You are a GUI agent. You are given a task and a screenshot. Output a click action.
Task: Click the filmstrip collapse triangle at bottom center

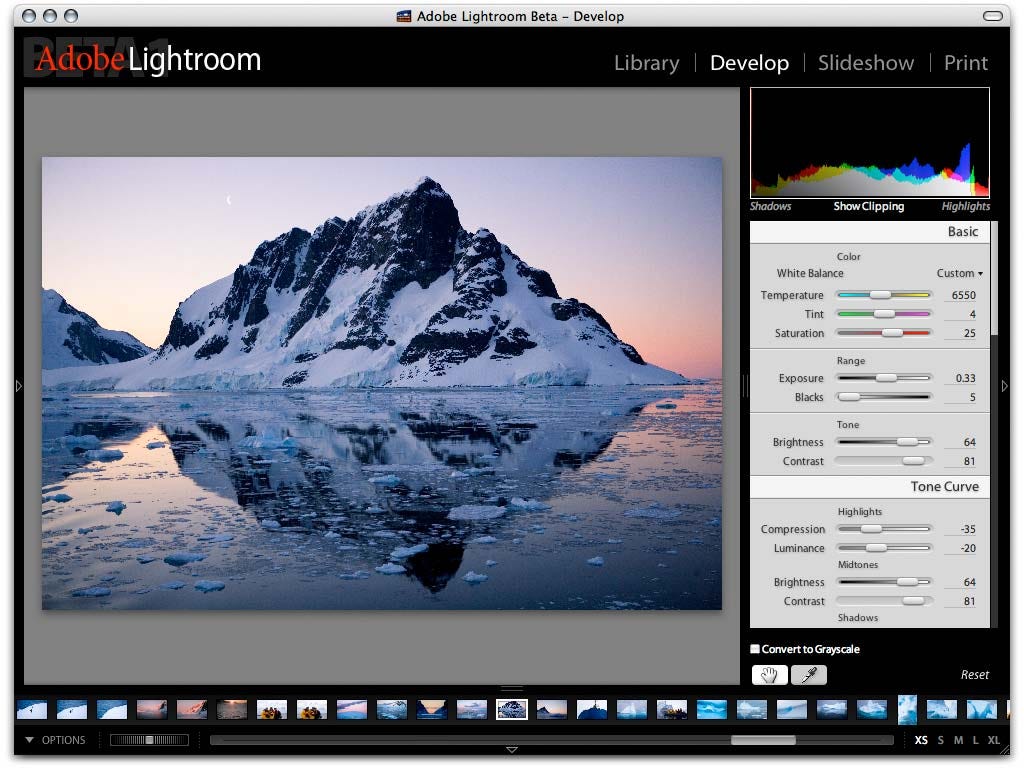pos(512,750)
